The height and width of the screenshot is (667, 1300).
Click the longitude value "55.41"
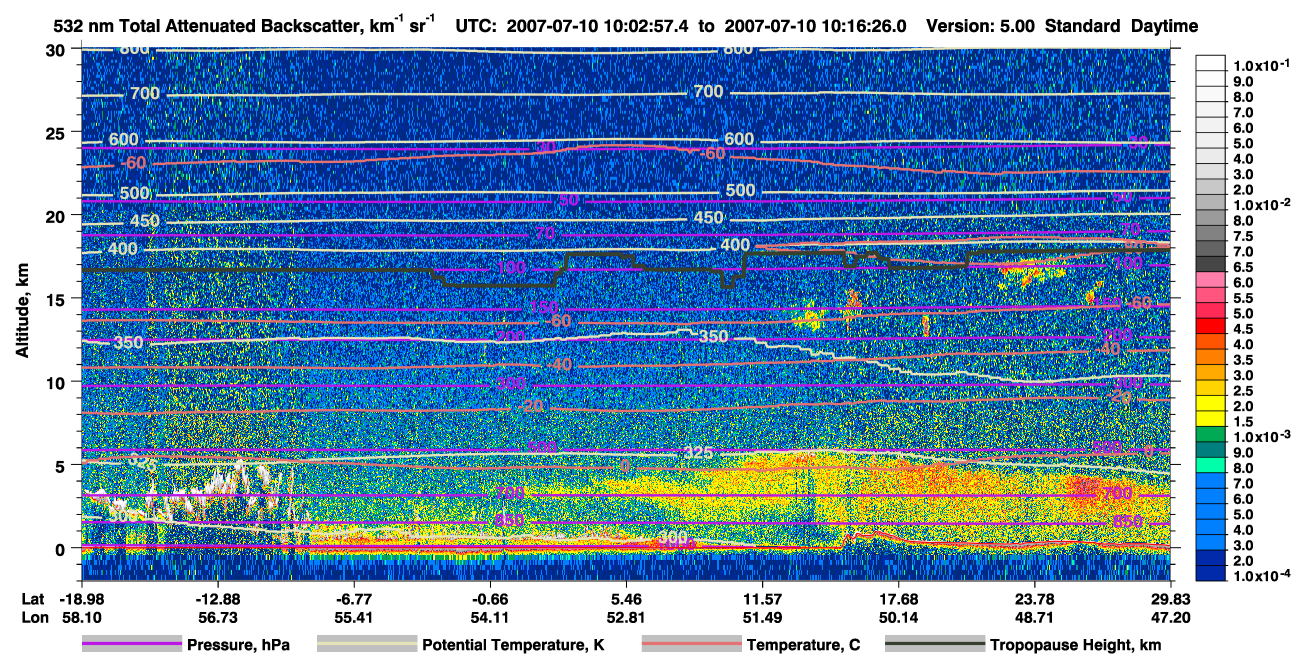point(353,617)
